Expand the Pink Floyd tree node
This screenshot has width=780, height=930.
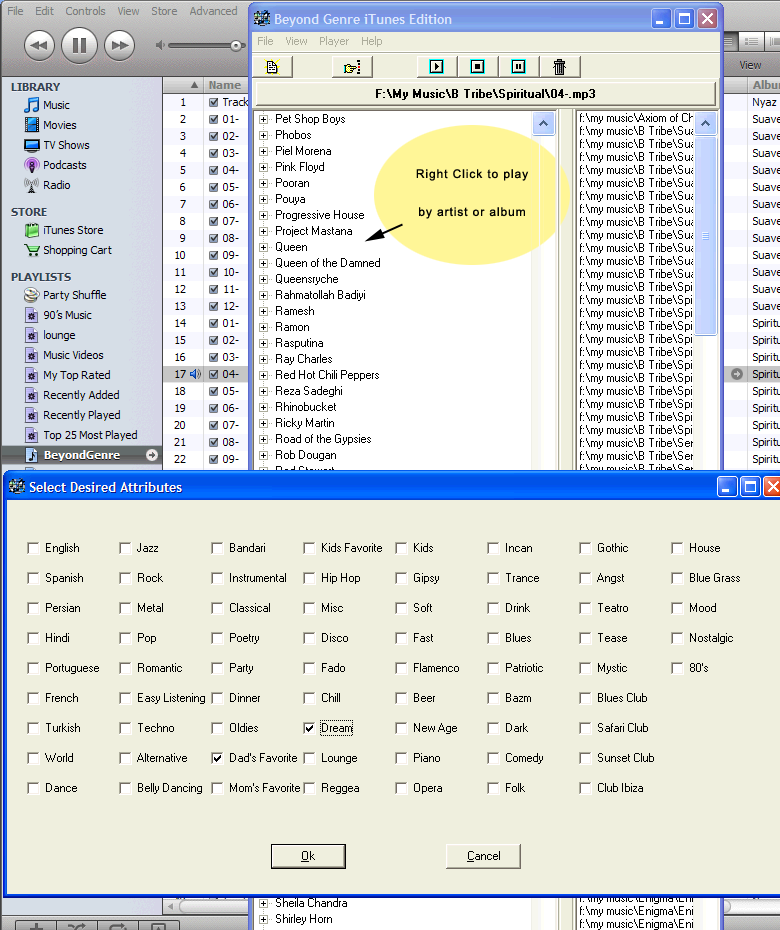[x=263, y=167]
